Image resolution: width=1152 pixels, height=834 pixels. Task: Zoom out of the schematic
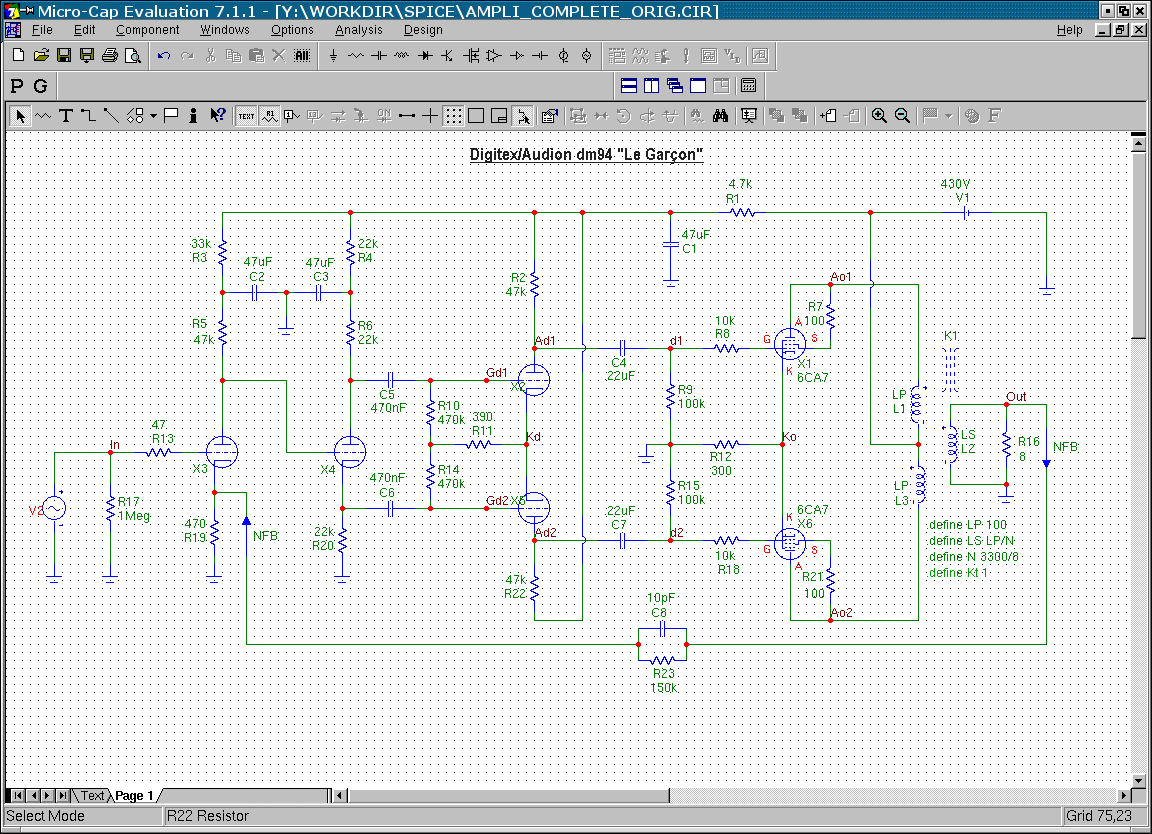coord(902,115)
